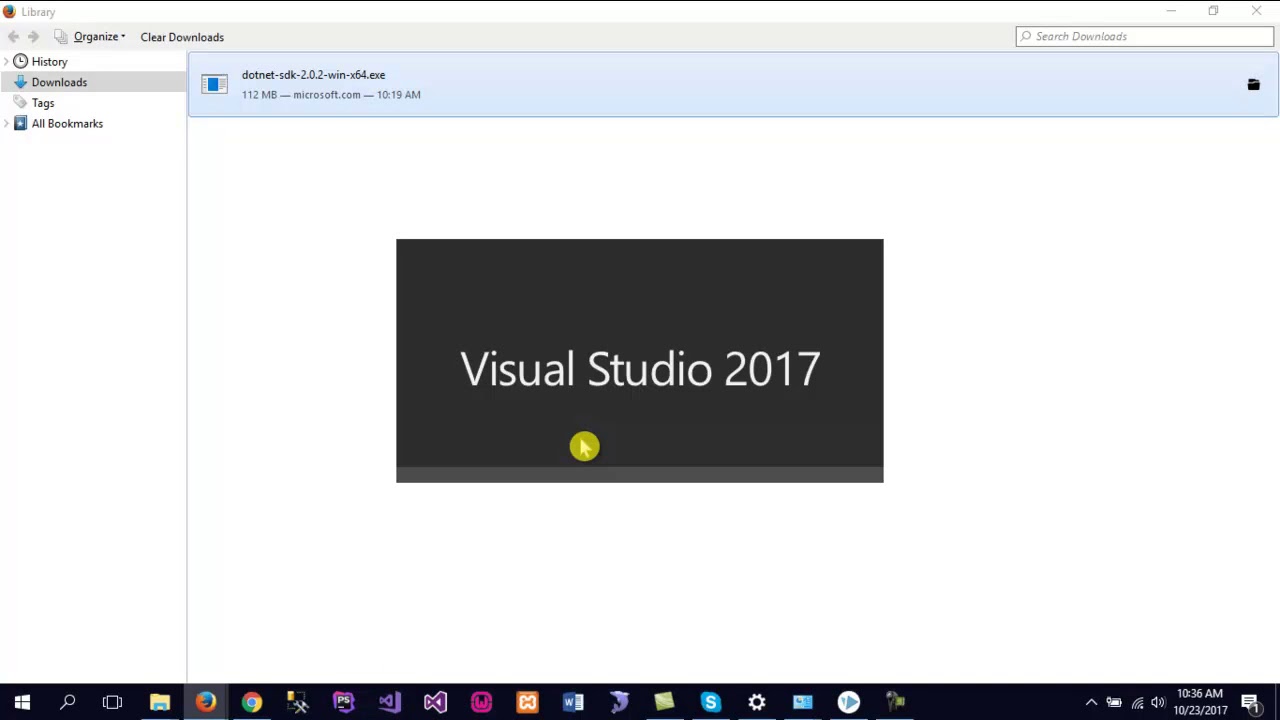Open Windows search from the taskbar
Screen dimensions: 1280x720
(68, 702)
